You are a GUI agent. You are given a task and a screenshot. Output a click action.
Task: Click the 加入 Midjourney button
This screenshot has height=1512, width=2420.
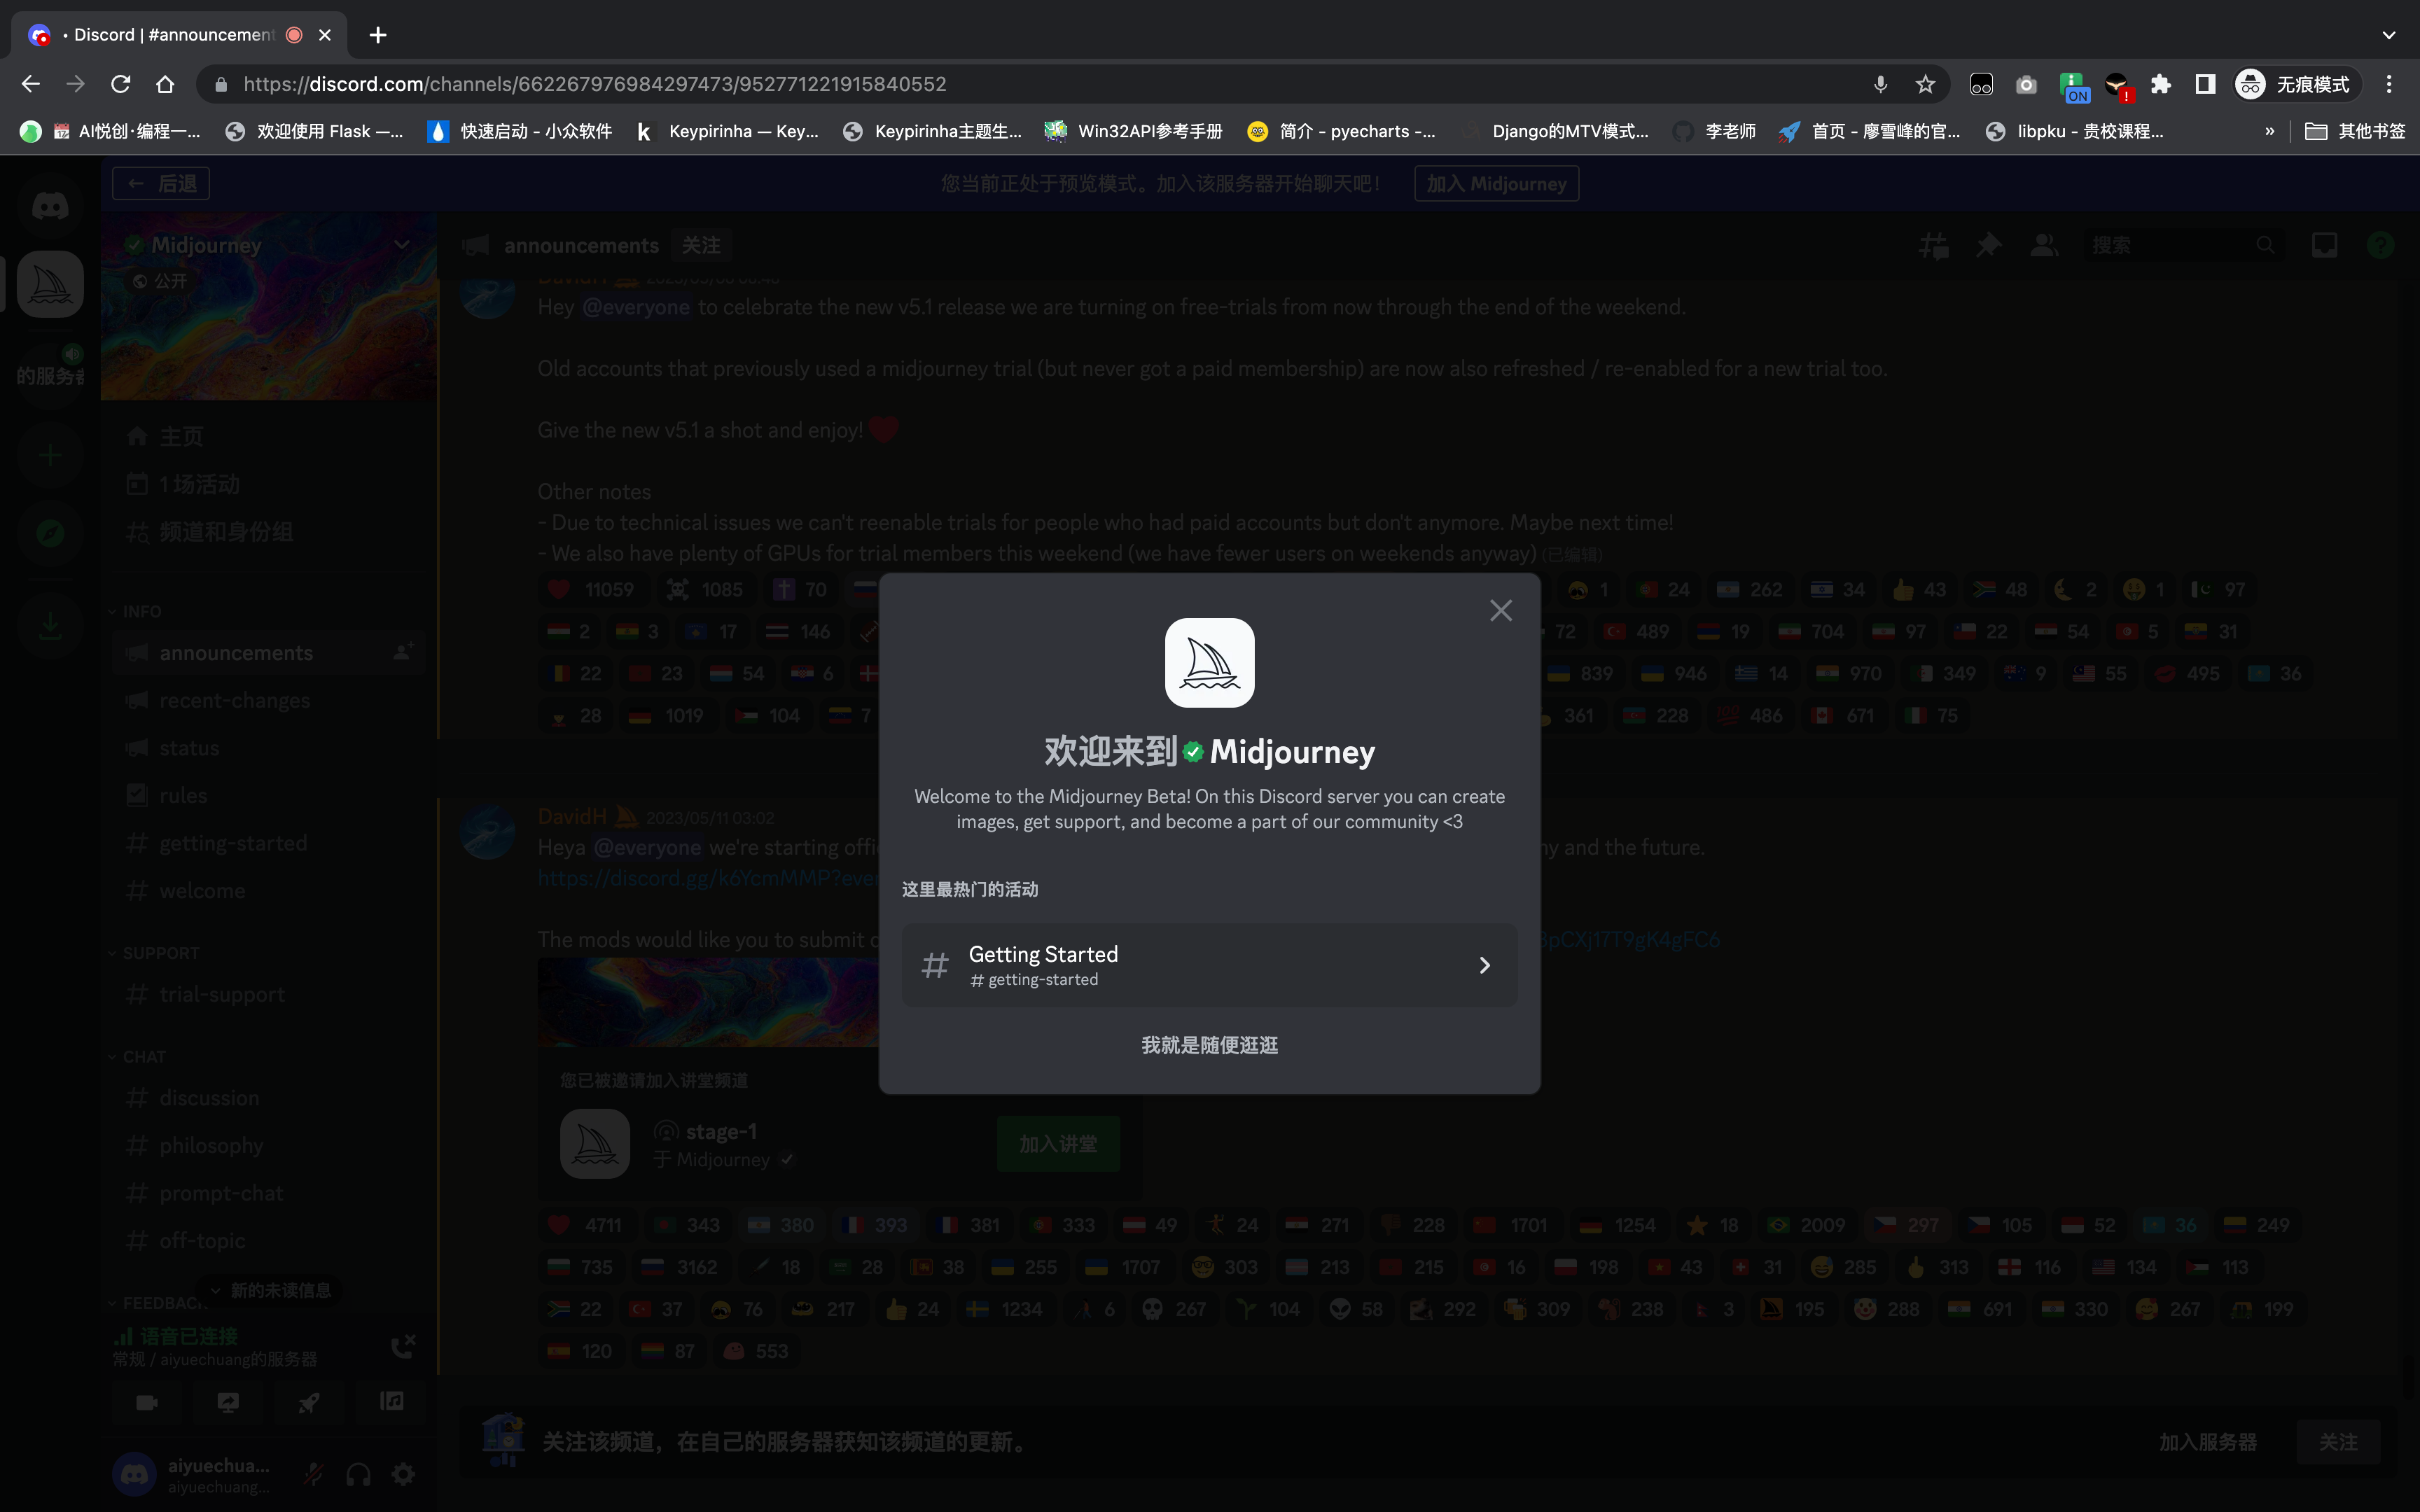(1496, 184)
